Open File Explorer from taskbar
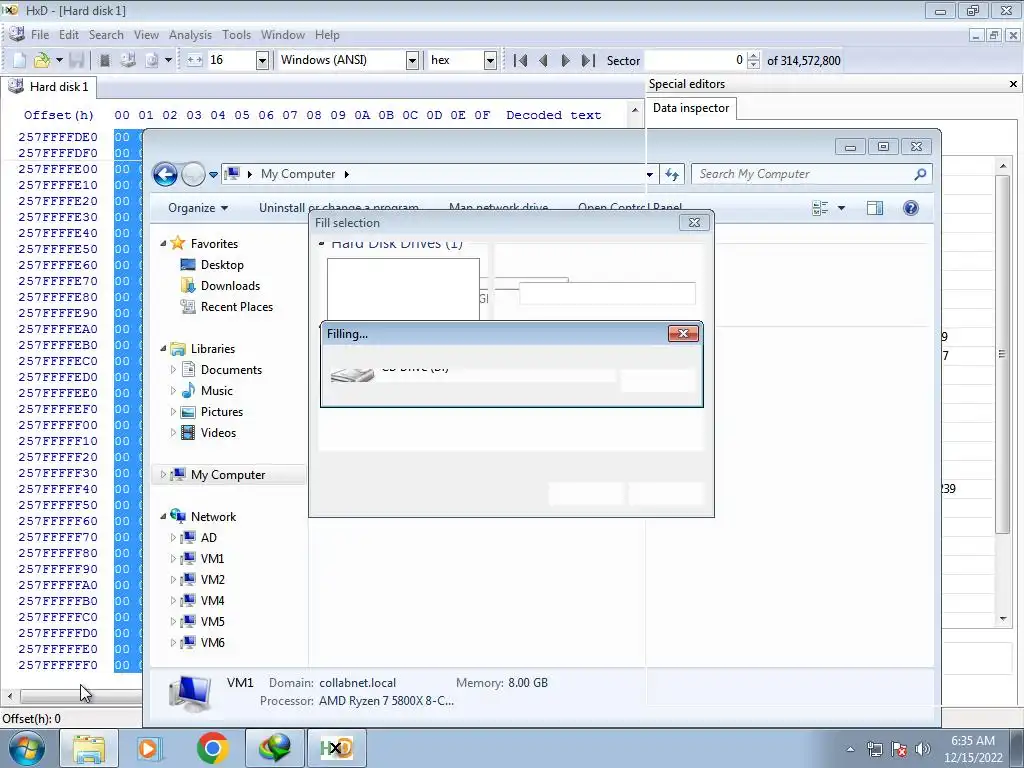 click(88, 748)
